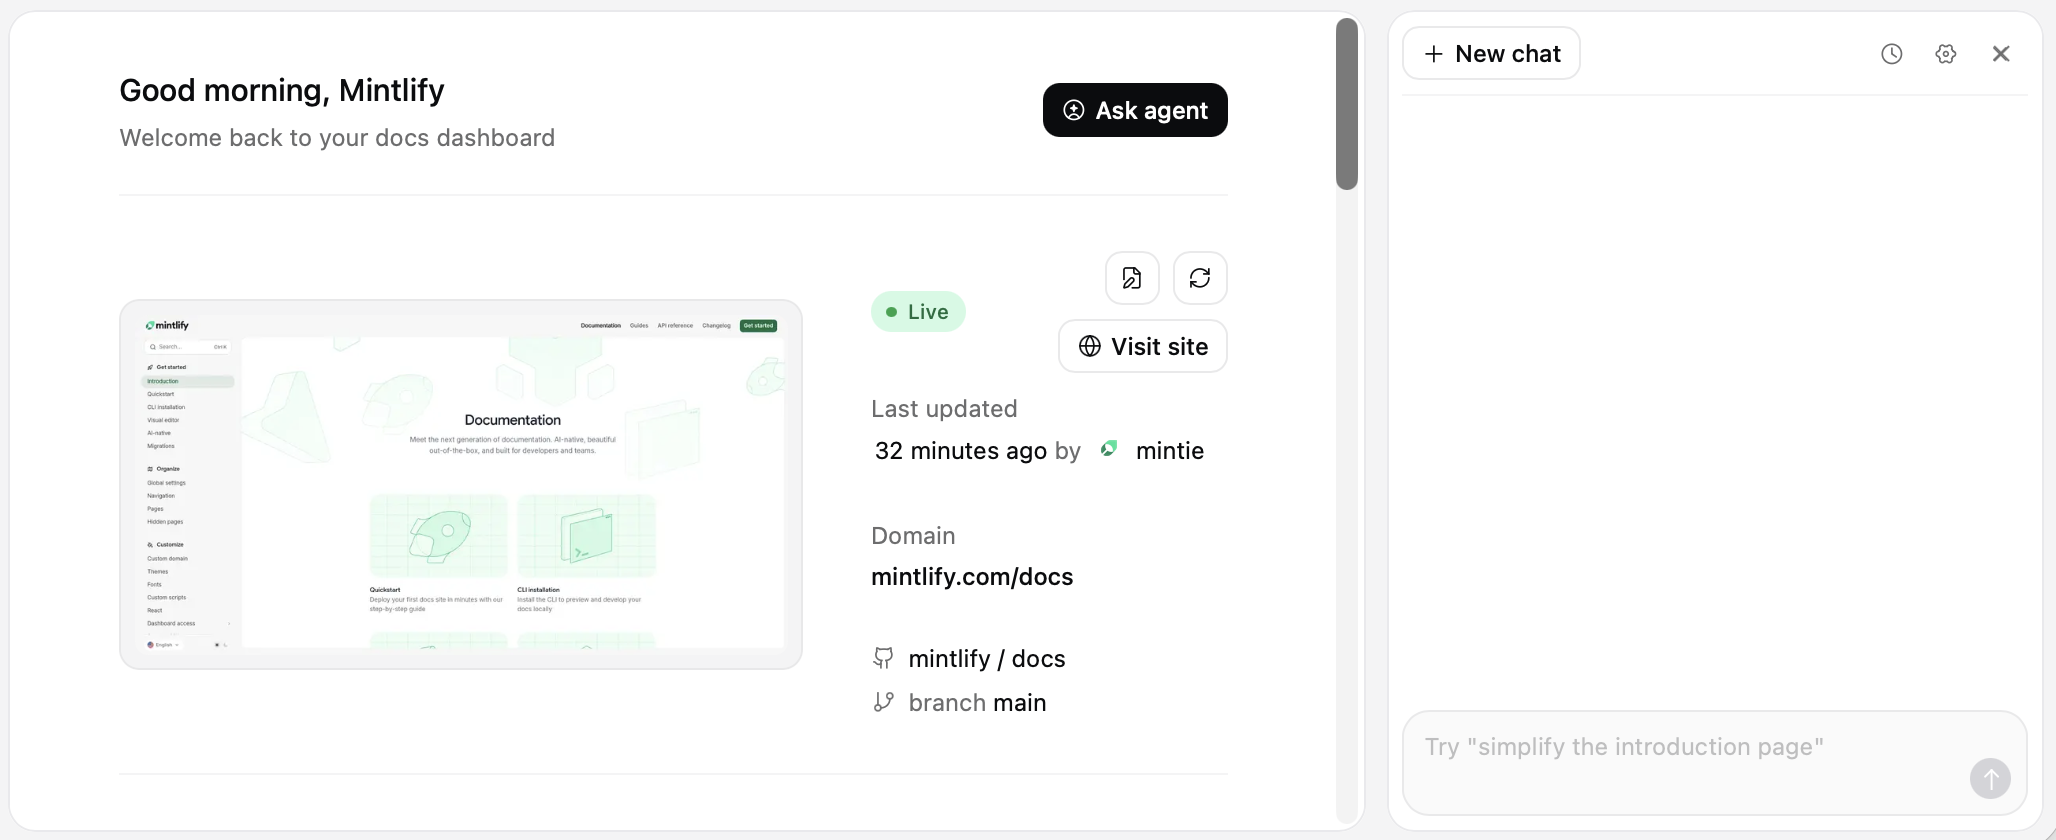Screen dimensions: 2056x840
Task: Click the branch icon next to main
Action: [x=883, y=702]
